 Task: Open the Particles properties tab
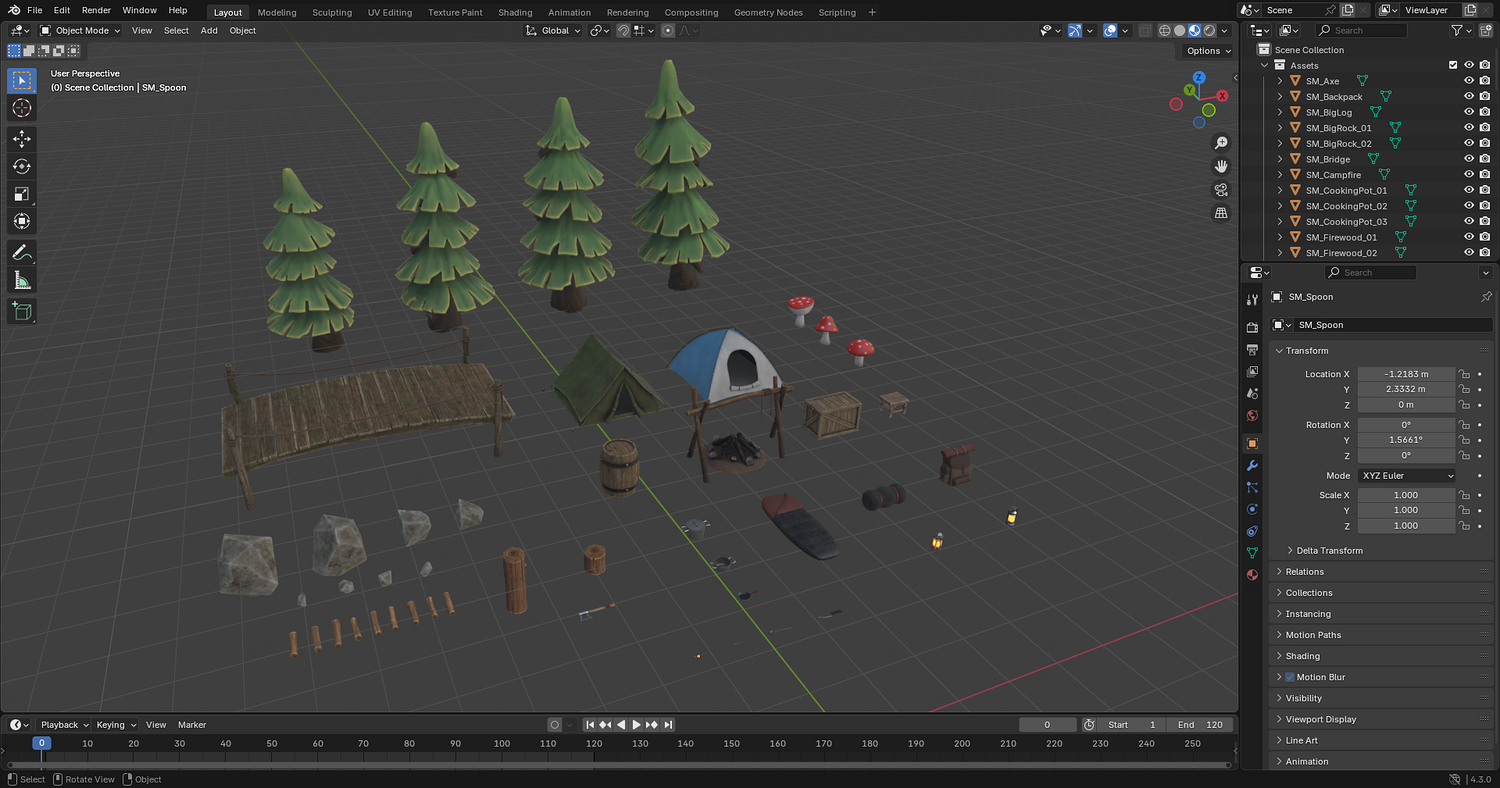1252,487
